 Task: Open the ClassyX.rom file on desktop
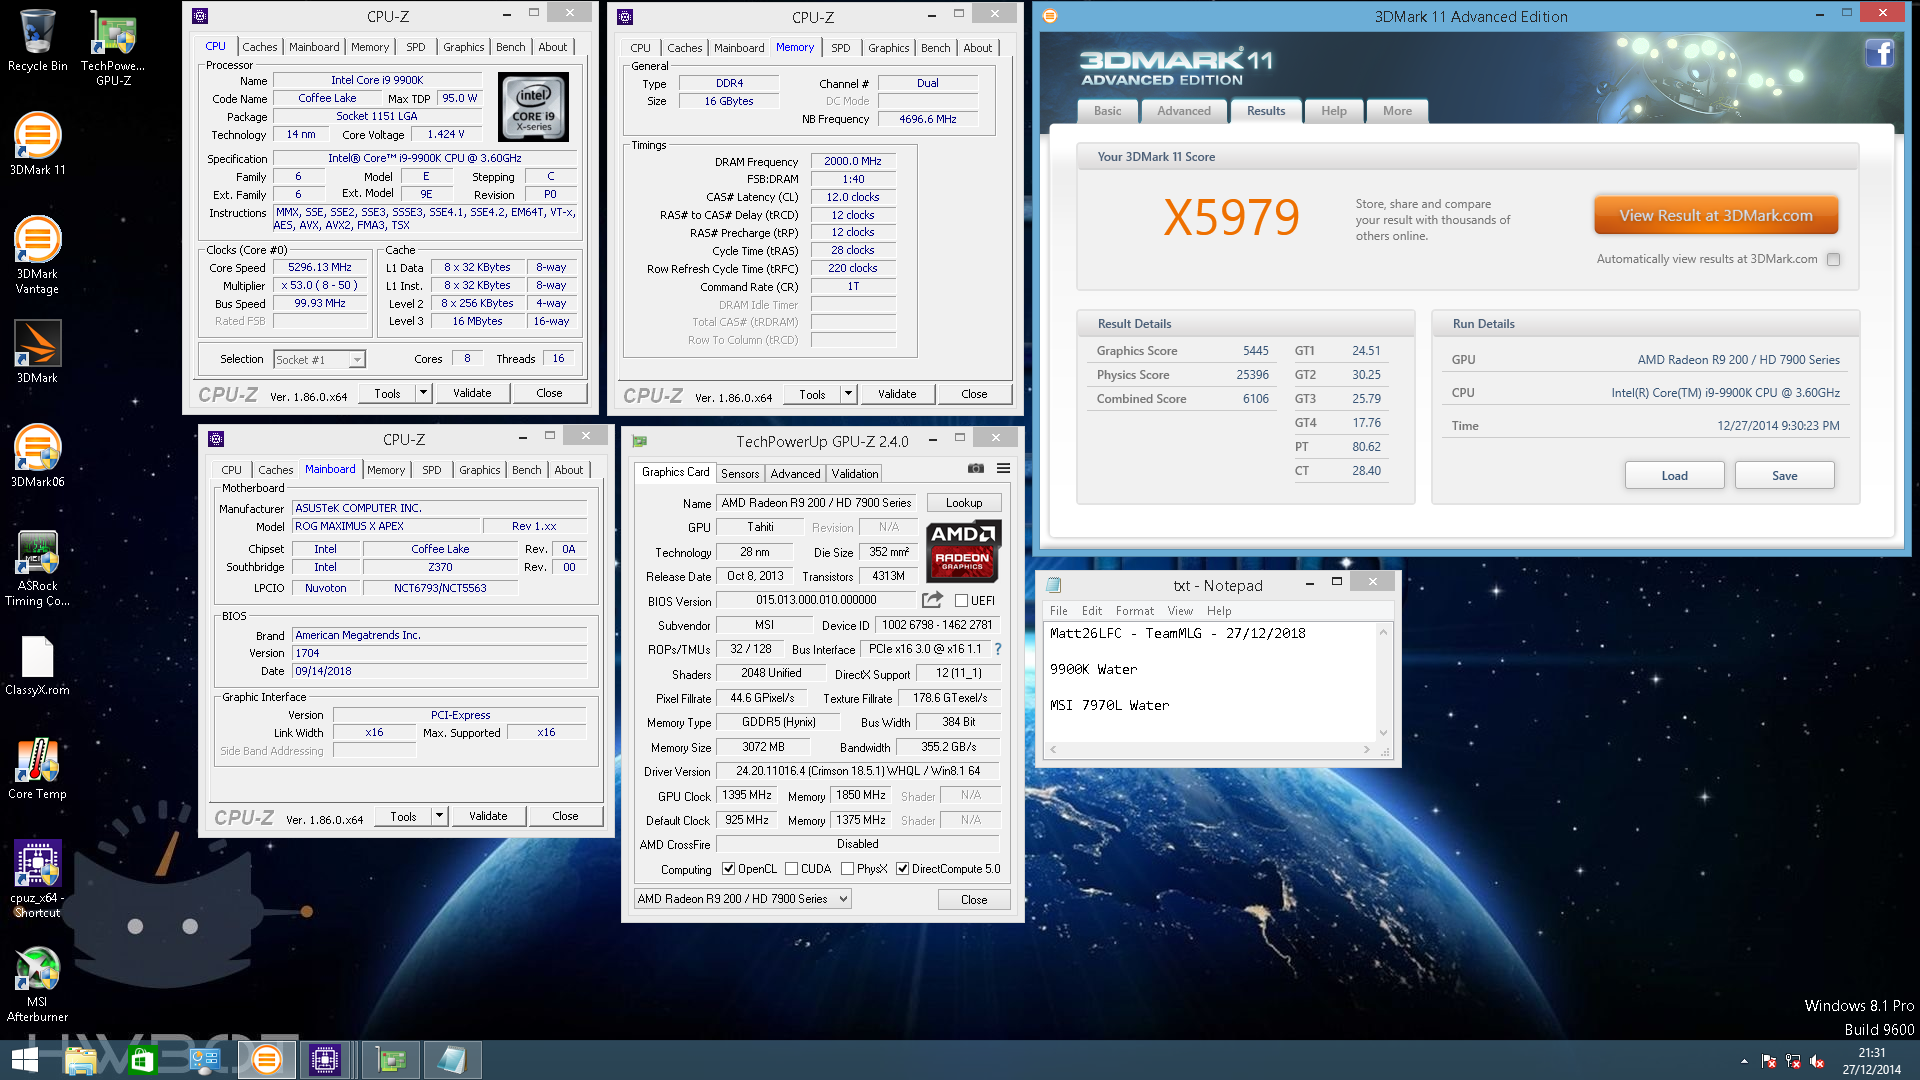37,665
